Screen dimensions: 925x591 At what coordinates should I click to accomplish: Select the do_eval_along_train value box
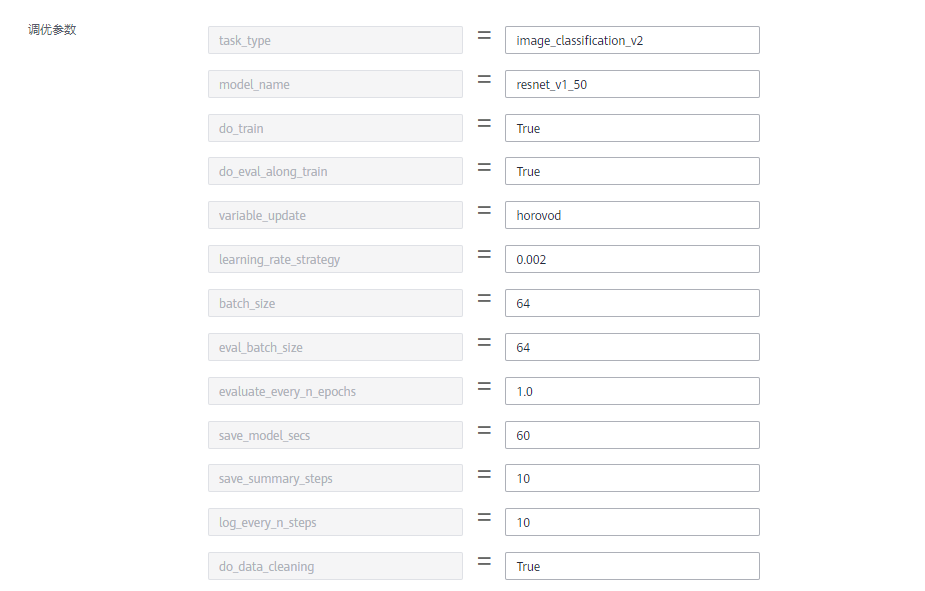(x=631, y=171)
